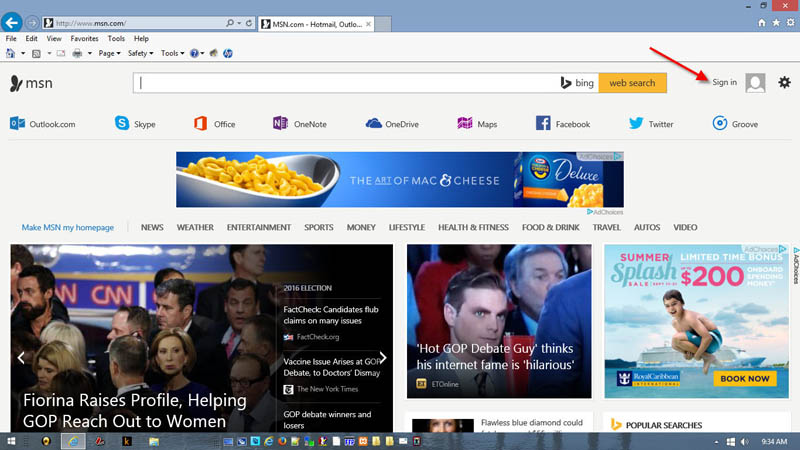Open the Page dropdown in command bar
The width and height of the screenshot is (800, 450).
pyautogui.click(x=109, y=53)
